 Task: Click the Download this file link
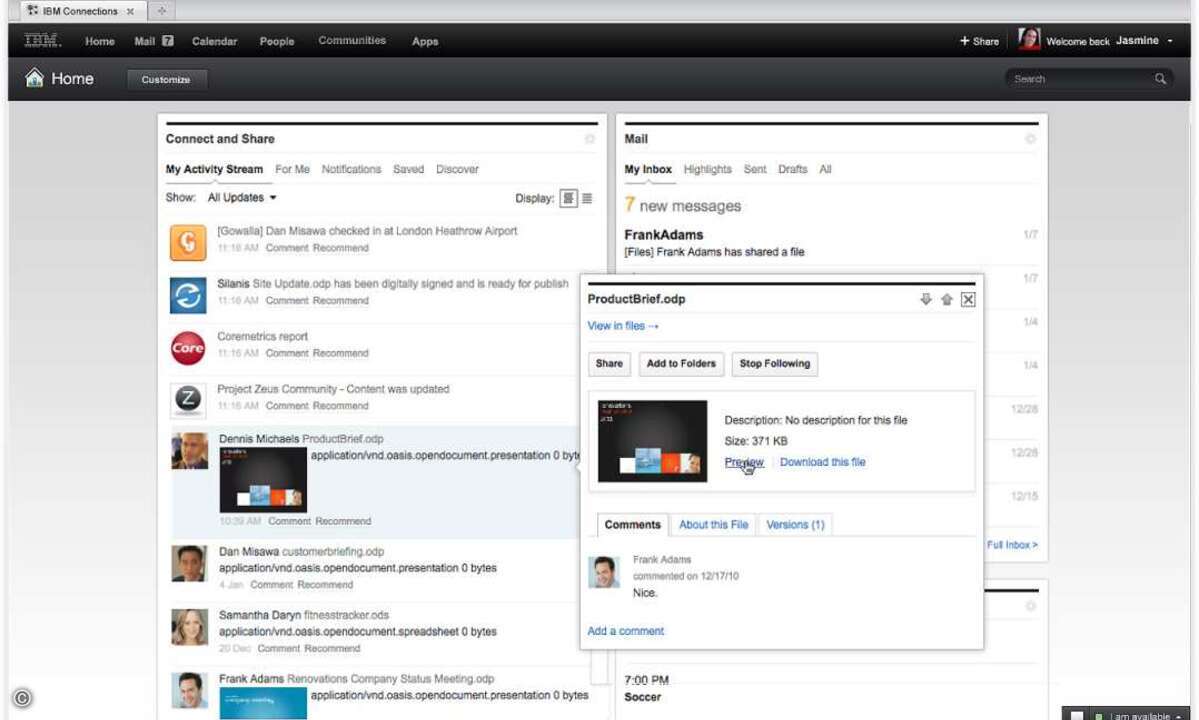(823, 462)
